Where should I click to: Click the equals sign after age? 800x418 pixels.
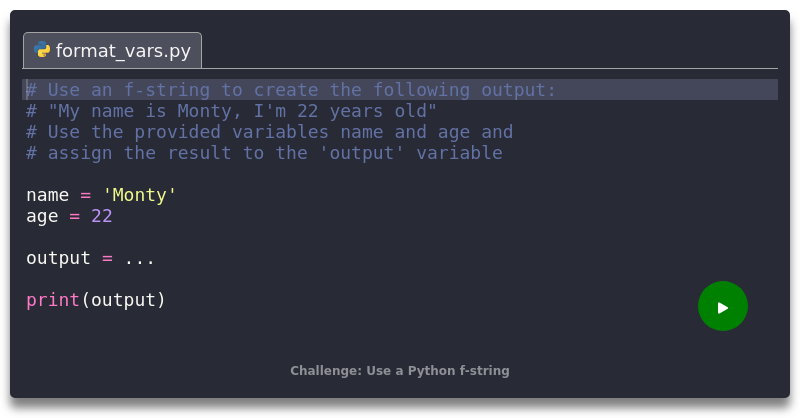tap(74, 216)
